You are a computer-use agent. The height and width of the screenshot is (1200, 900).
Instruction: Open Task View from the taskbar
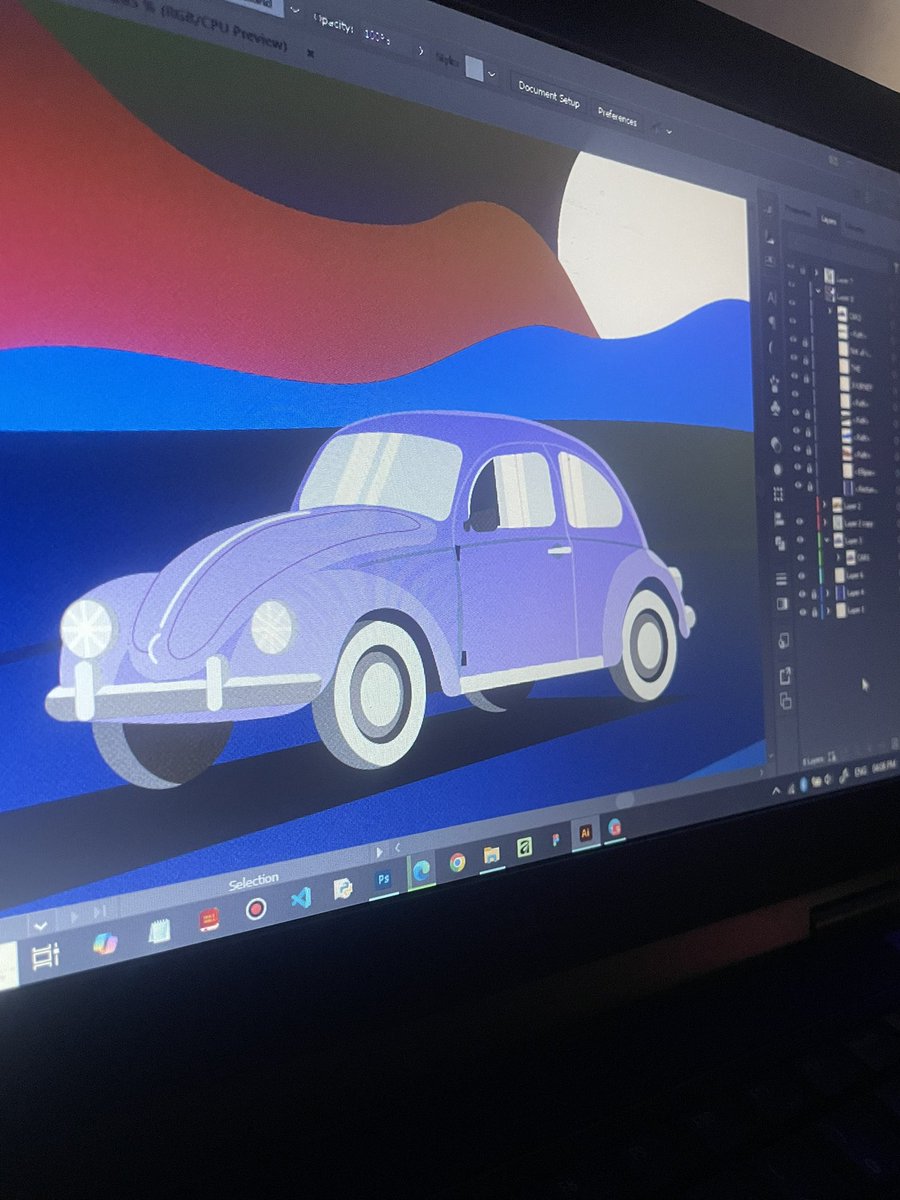tap(45, 957)
